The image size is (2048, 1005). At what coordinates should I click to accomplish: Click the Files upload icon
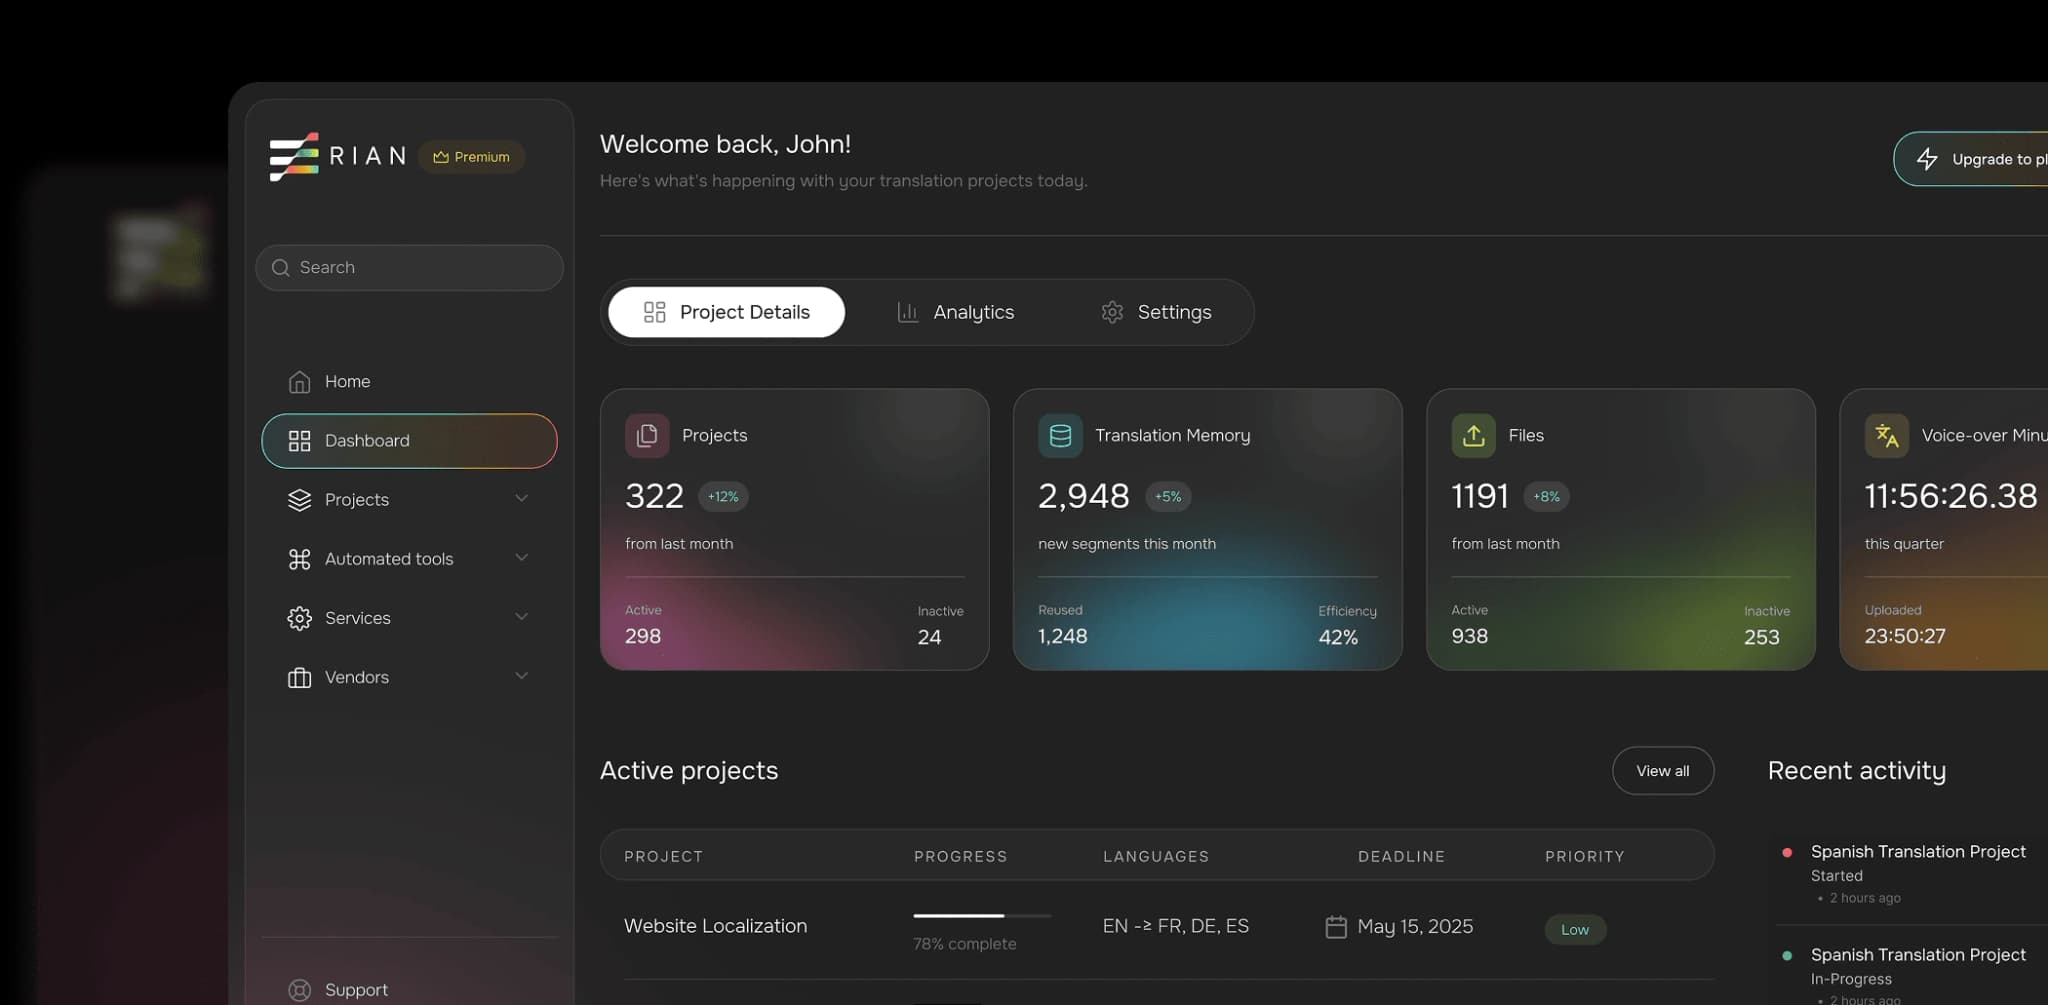coord(1473,435)
